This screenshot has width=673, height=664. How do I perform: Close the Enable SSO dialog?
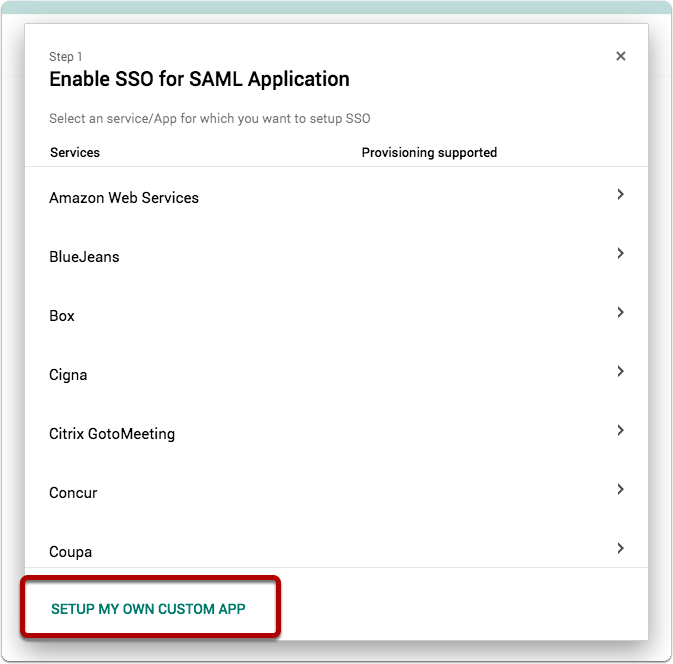[x=620, y=56]
